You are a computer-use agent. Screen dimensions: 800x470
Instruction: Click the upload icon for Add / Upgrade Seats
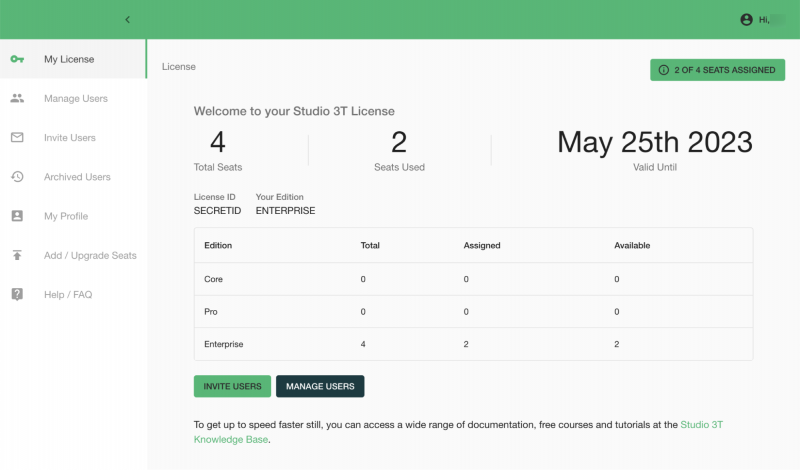pyautogui.click(x=17, y=255)
